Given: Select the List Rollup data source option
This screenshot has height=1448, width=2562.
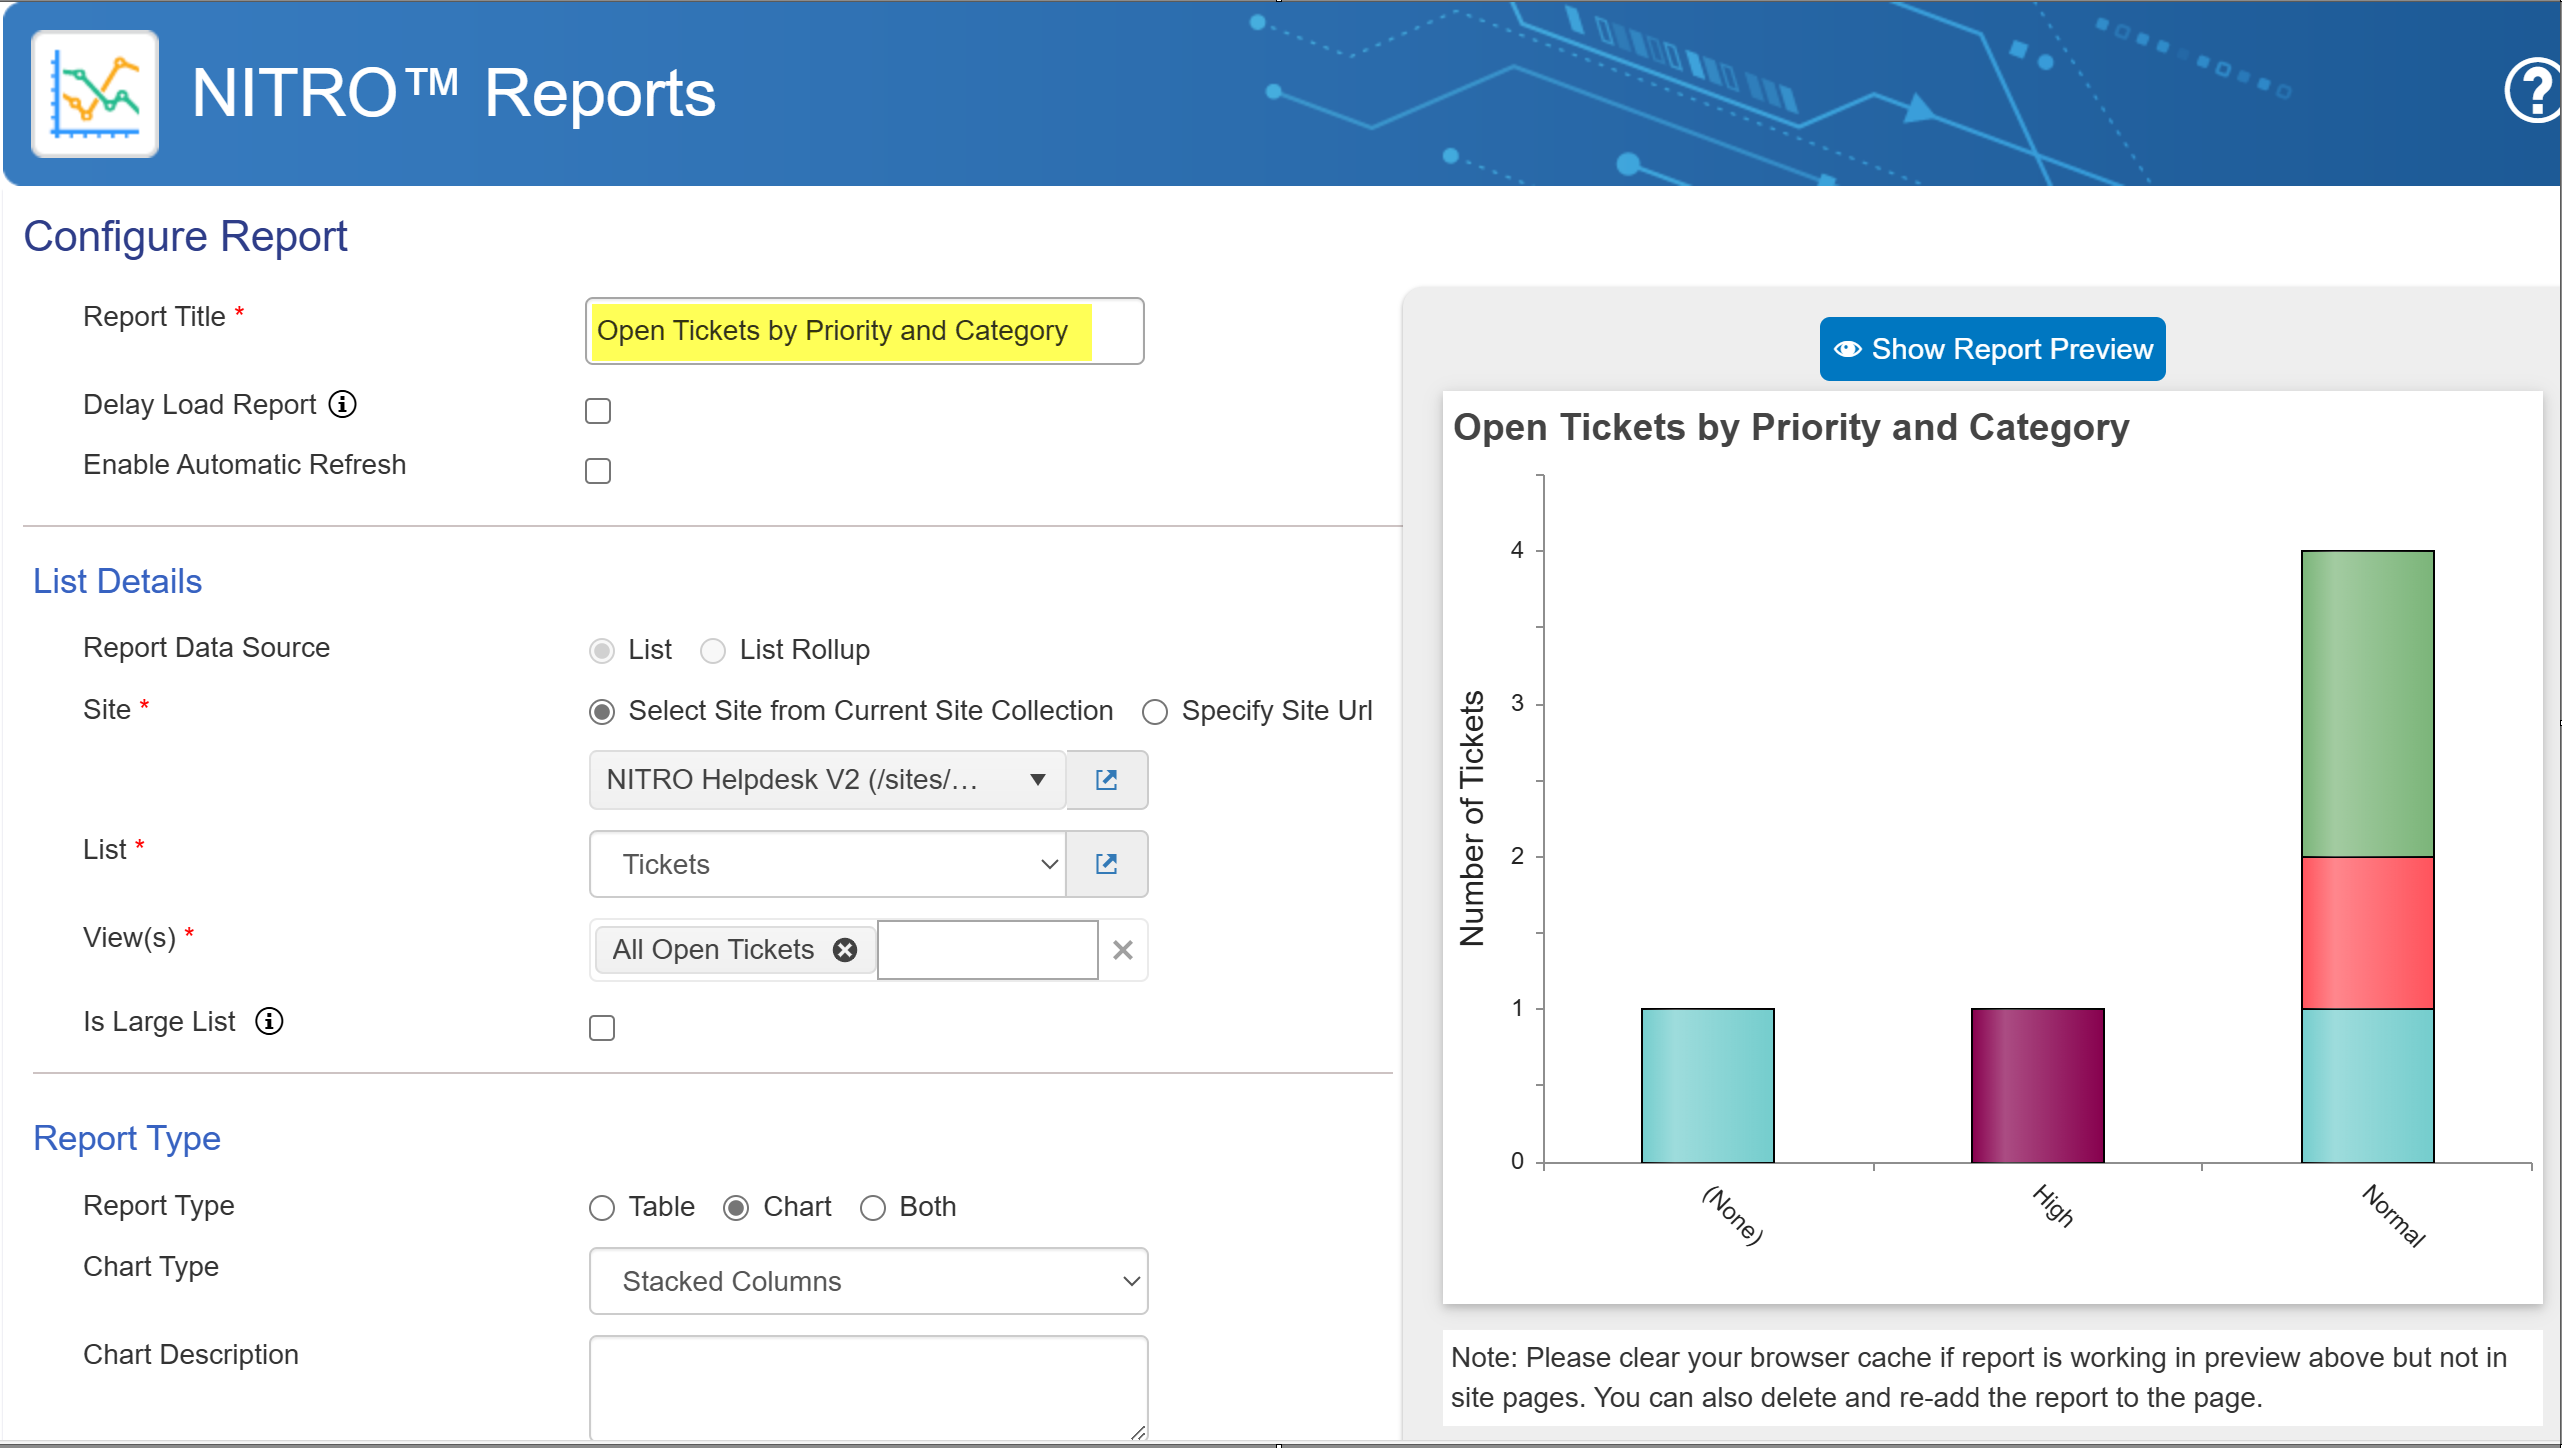Looking at the screenshot, I should click(714, 649).
